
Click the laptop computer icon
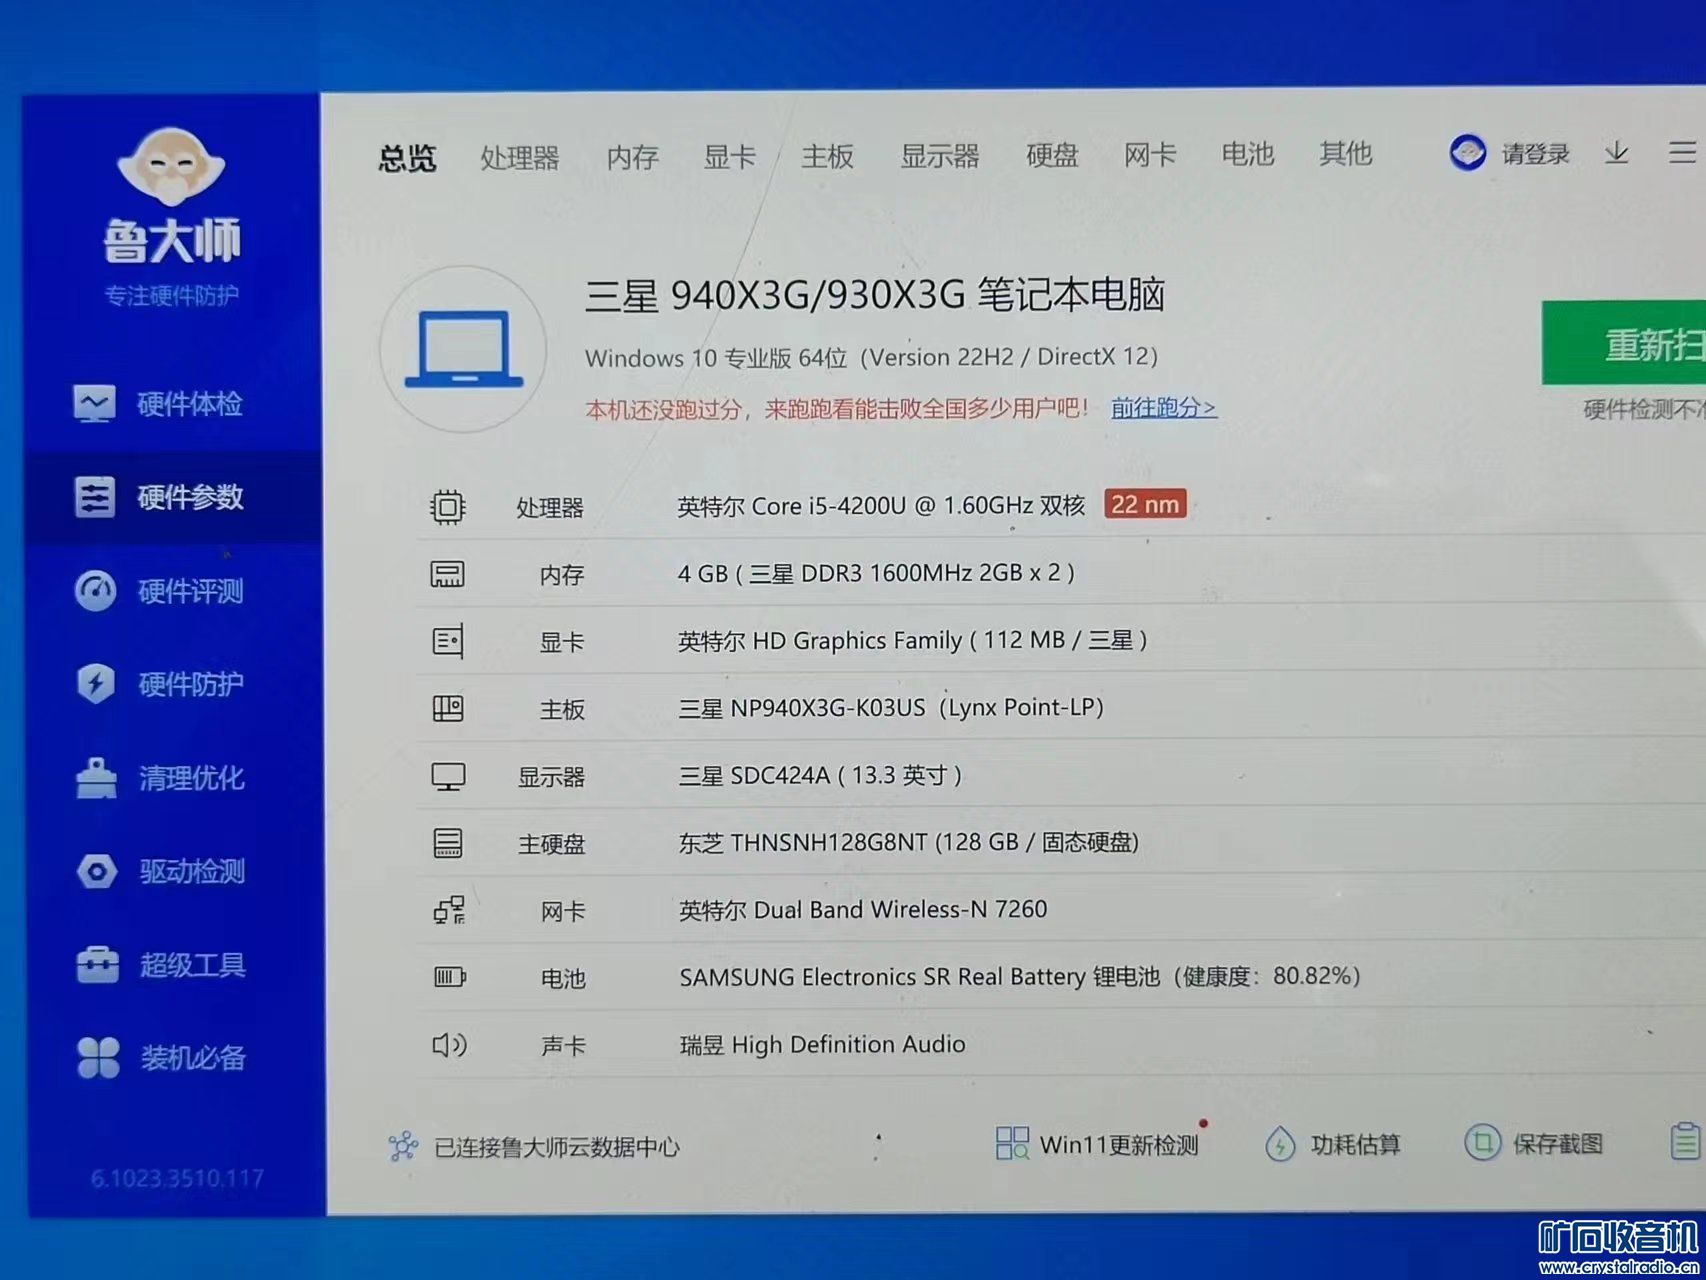pos(463,349)
